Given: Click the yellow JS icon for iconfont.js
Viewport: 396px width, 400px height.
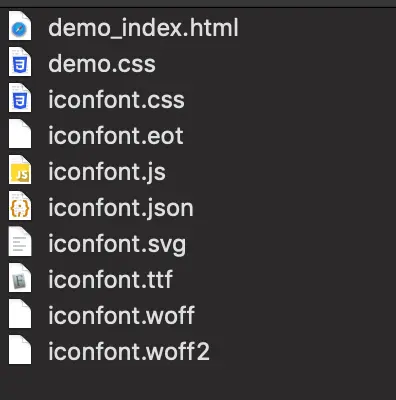Looking at the screenshot, I should pyautogui.click(x=20, y=170).
